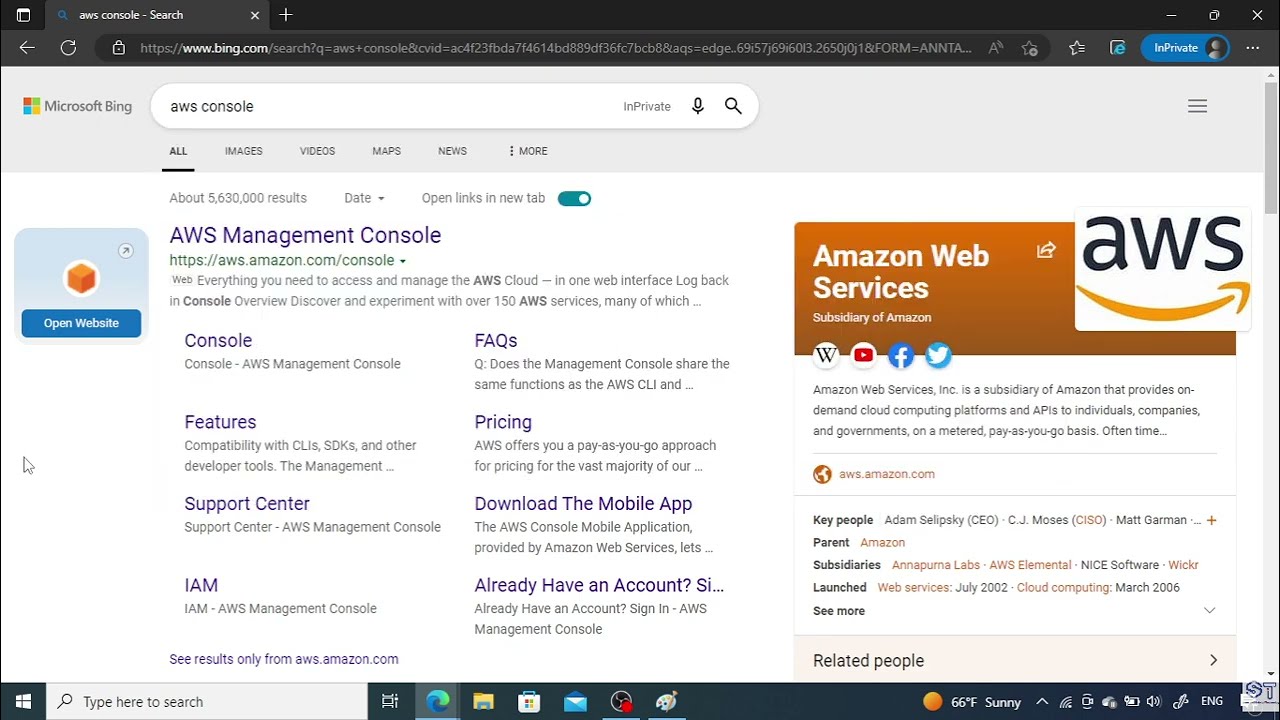Expand the Related people section
Viewport: 1280px width, 720px height.
pos(1015,661)
